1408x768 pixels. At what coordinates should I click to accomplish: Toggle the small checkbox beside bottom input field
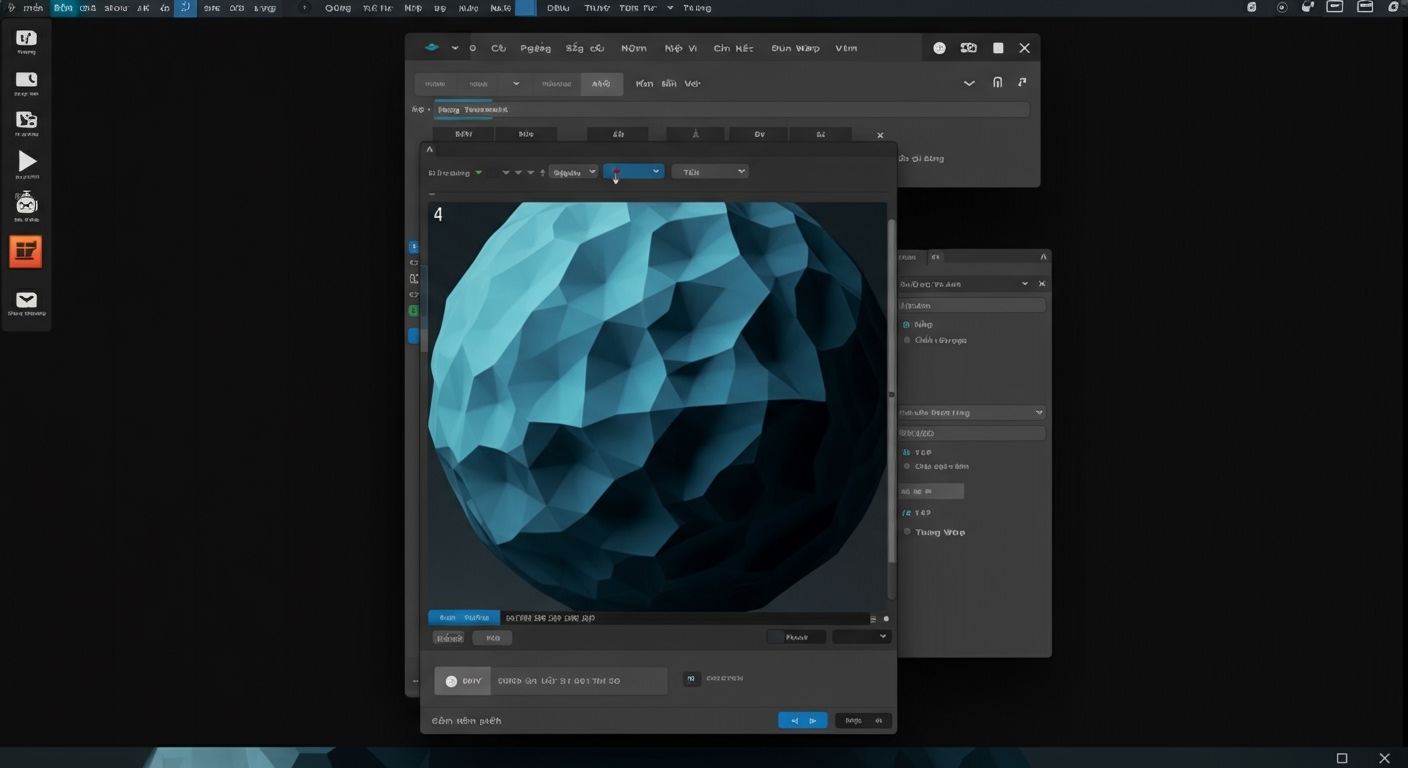point(691,679)
